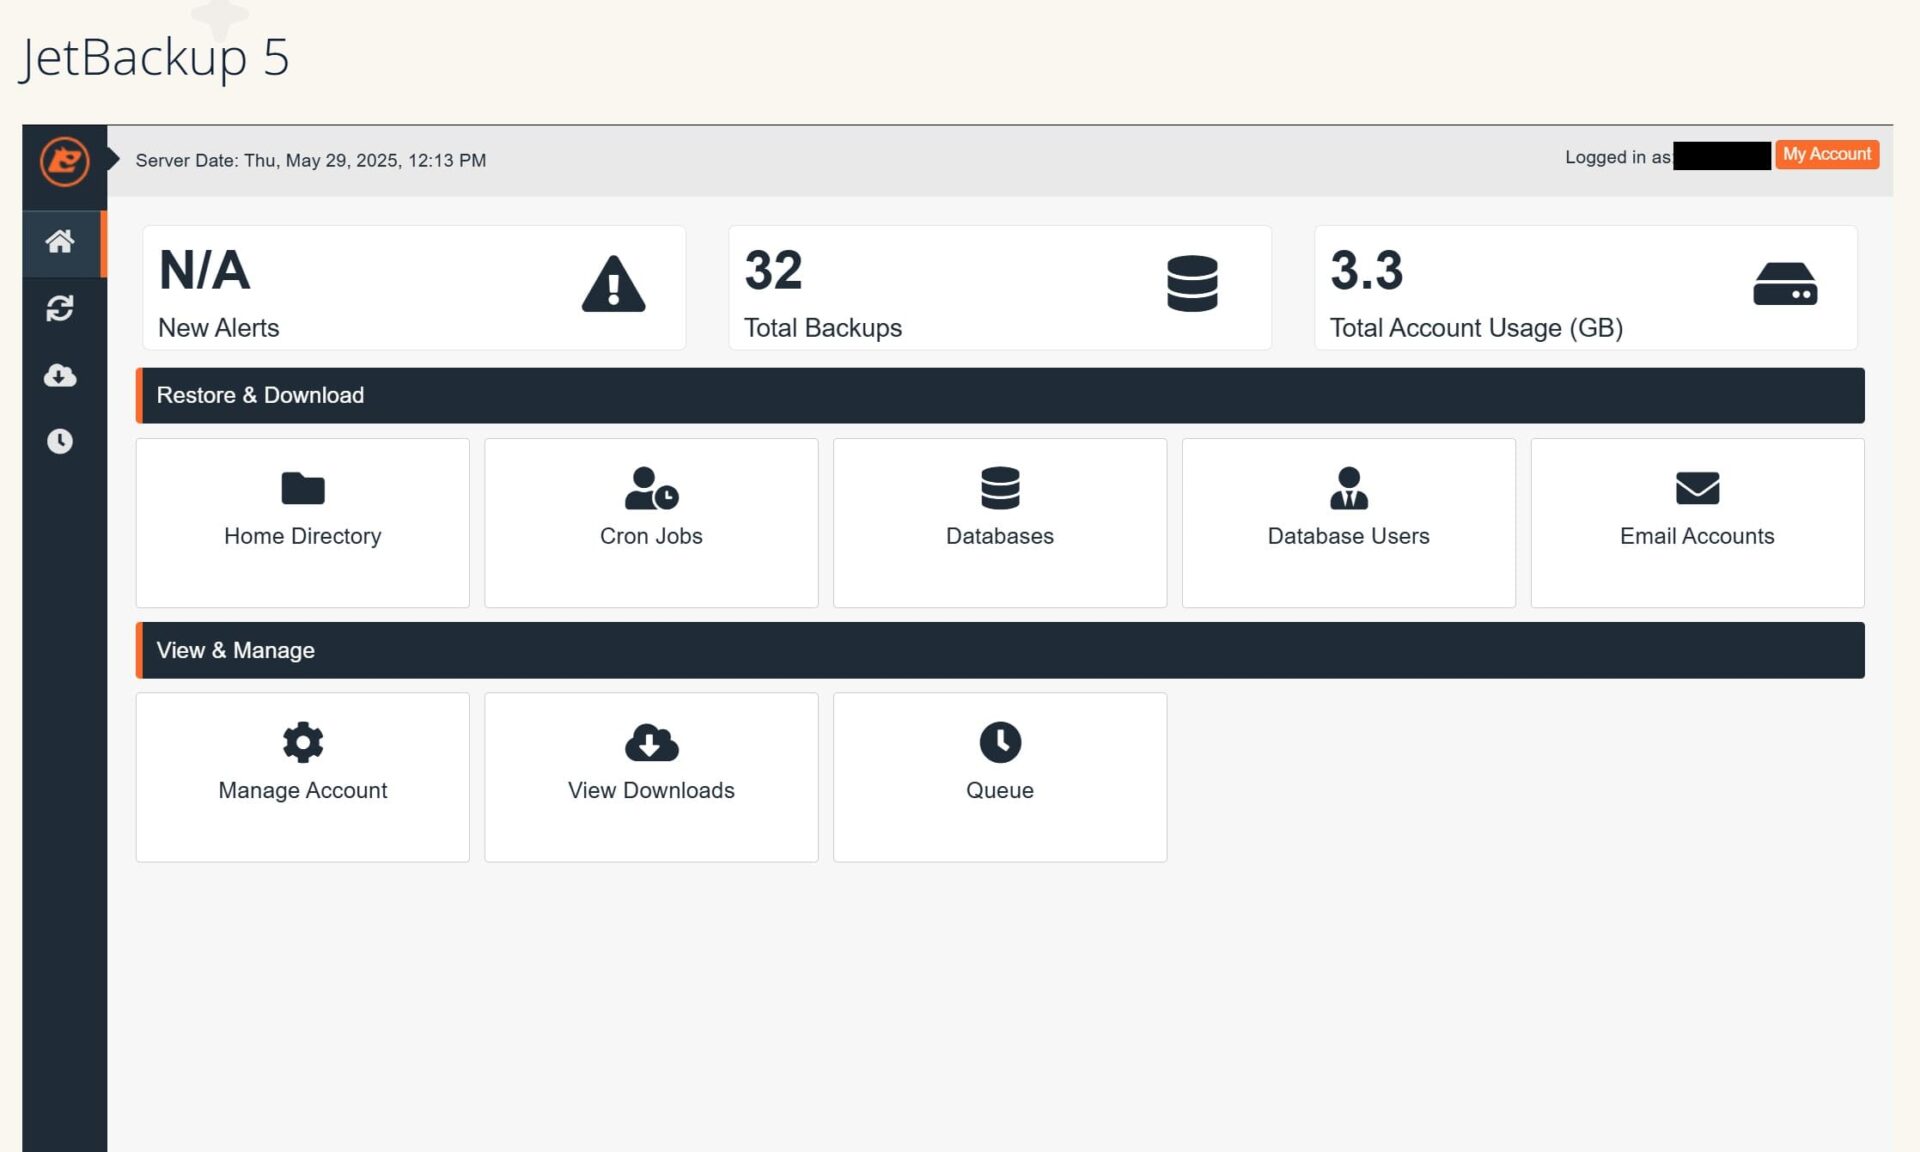Open the clock queue sidebar icon
The height and width of the screenshot is (1152, 1920).
(x=60, y=441)
